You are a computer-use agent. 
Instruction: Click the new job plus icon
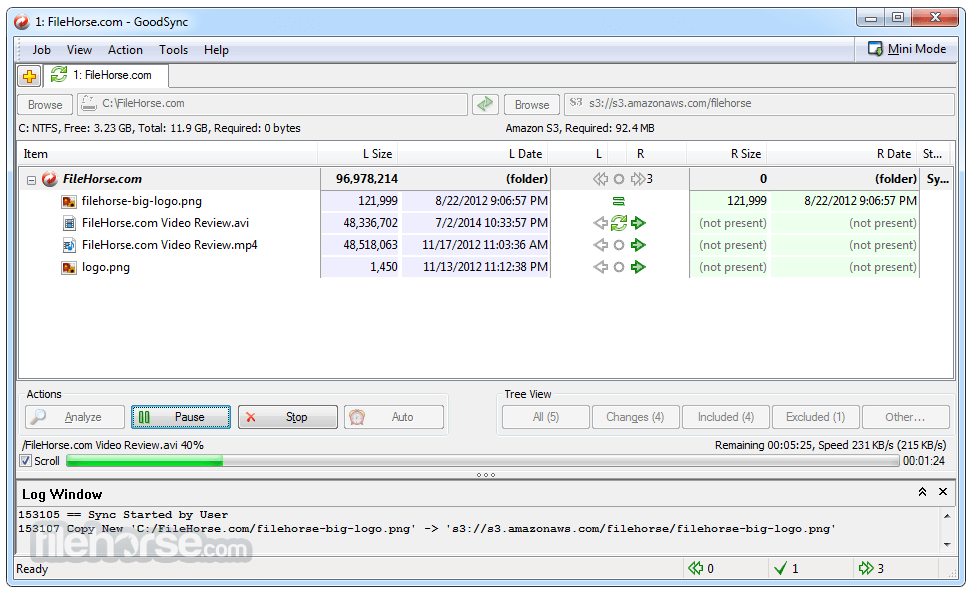(x=29, y=76)
